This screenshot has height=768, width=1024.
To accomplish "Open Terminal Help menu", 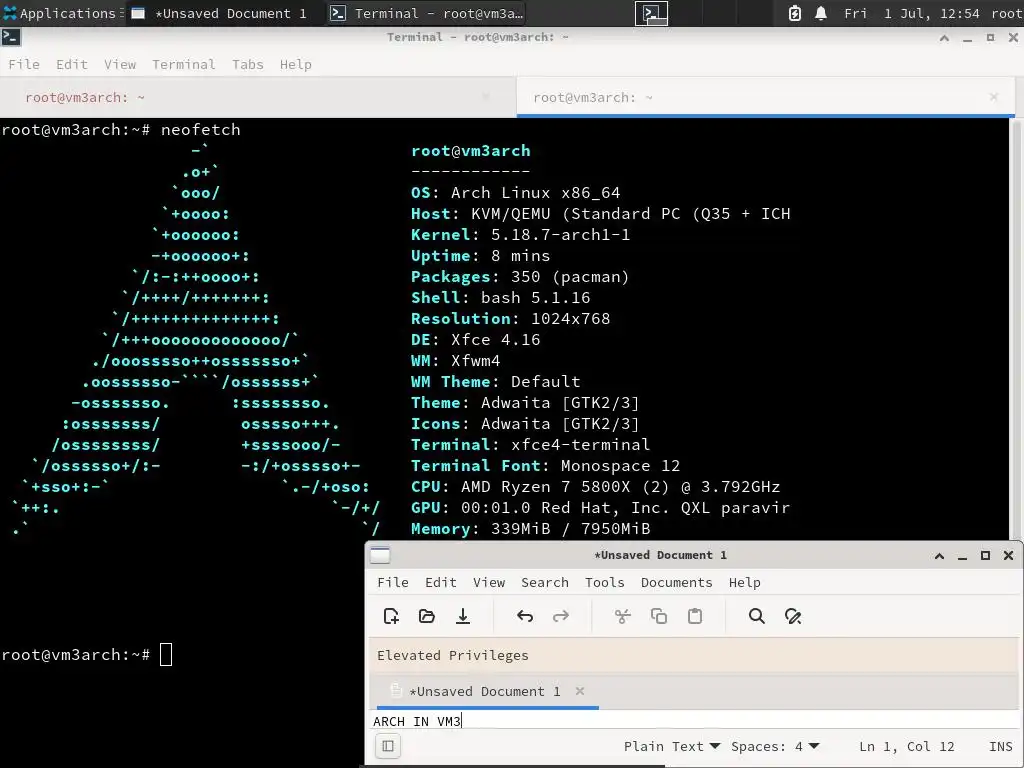I will [x=296, y=64].
